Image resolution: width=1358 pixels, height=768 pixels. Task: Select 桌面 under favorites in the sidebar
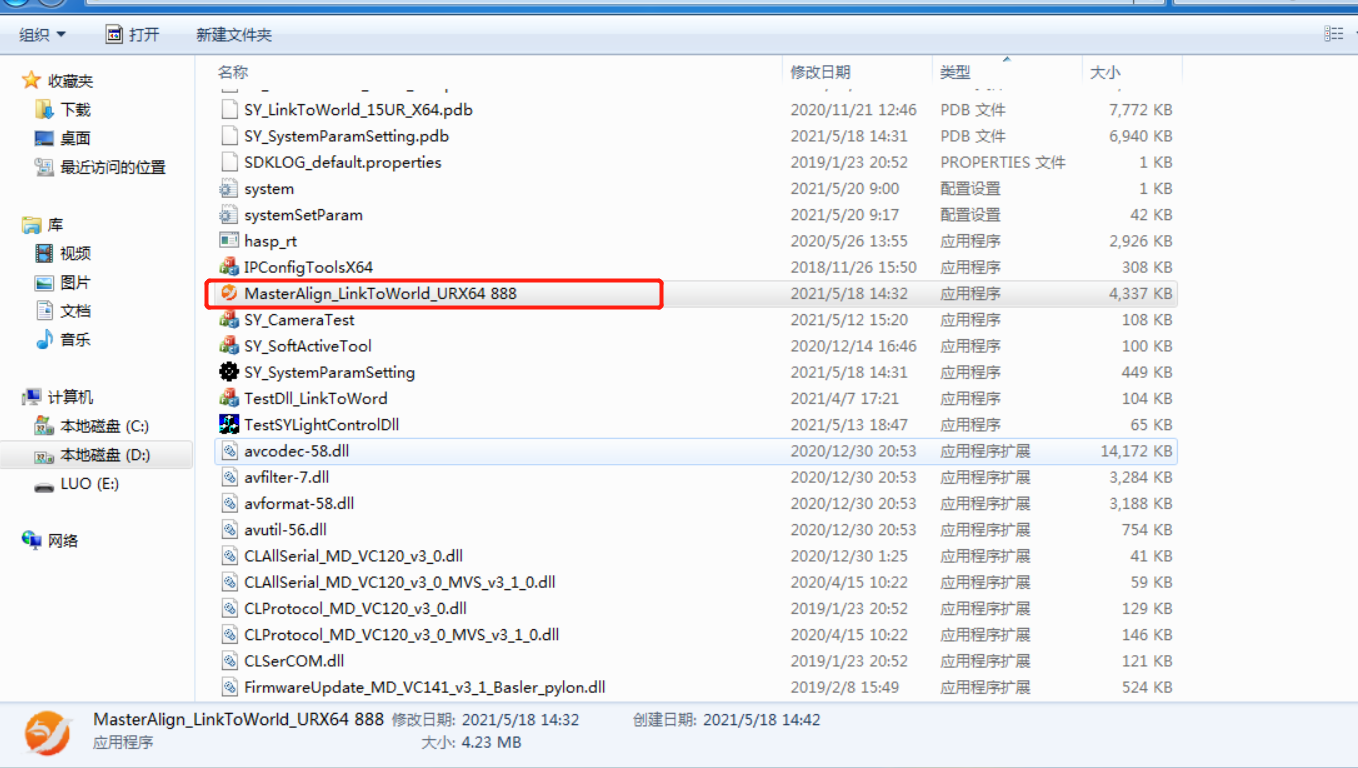tap(75, 139)
